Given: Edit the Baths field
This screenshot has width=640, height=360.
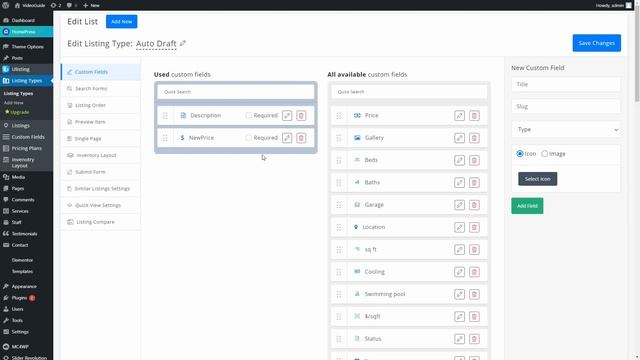Looking at the screenshot, I should click(459, 182).
